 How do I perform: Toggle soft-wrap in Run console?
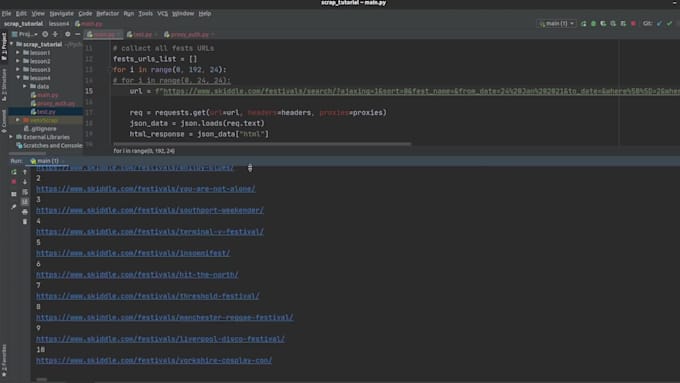25,192
